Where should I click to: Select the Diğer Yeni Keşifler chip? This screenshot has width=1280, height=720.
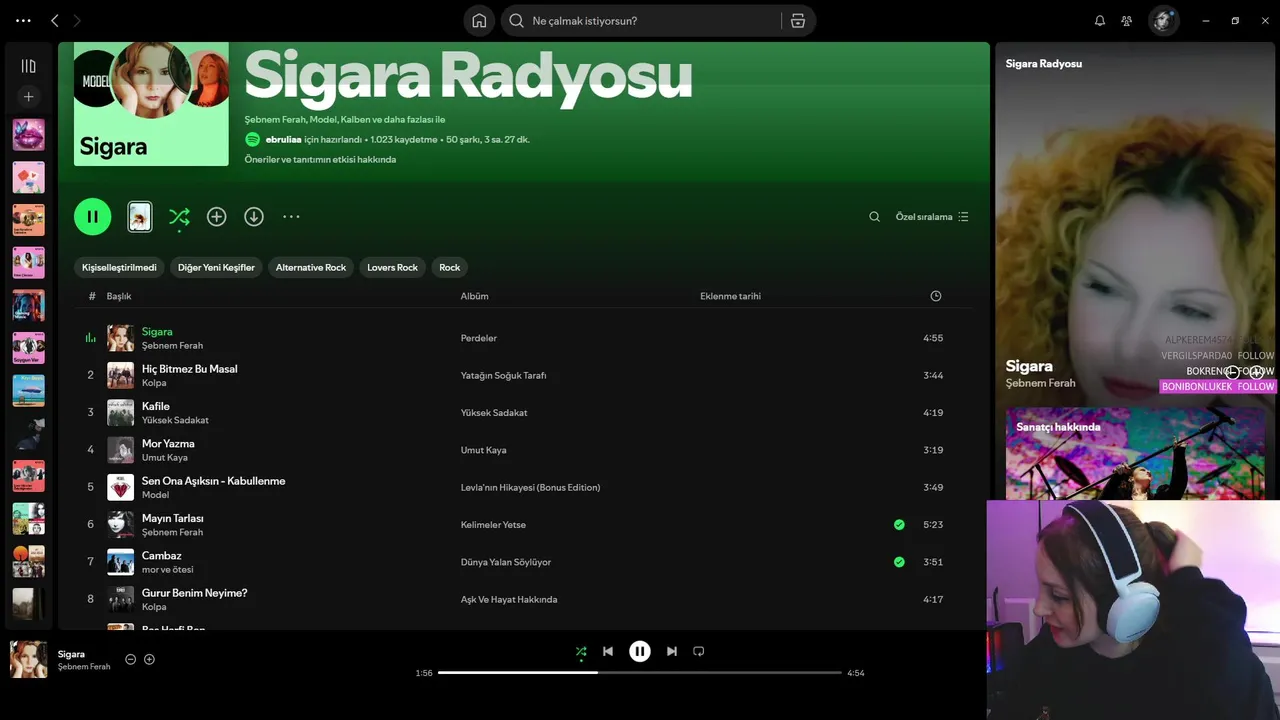click(x=216, y=267)
